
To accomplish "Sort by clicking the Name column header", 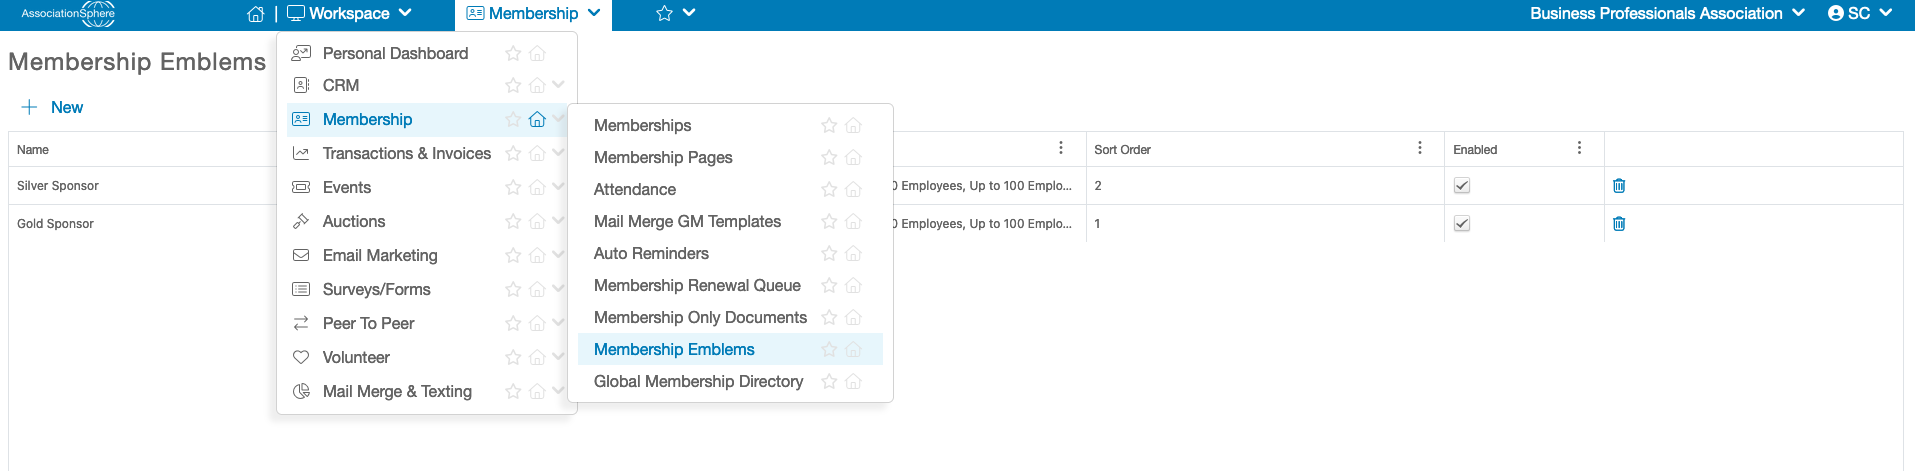I will tap(33, 149).
